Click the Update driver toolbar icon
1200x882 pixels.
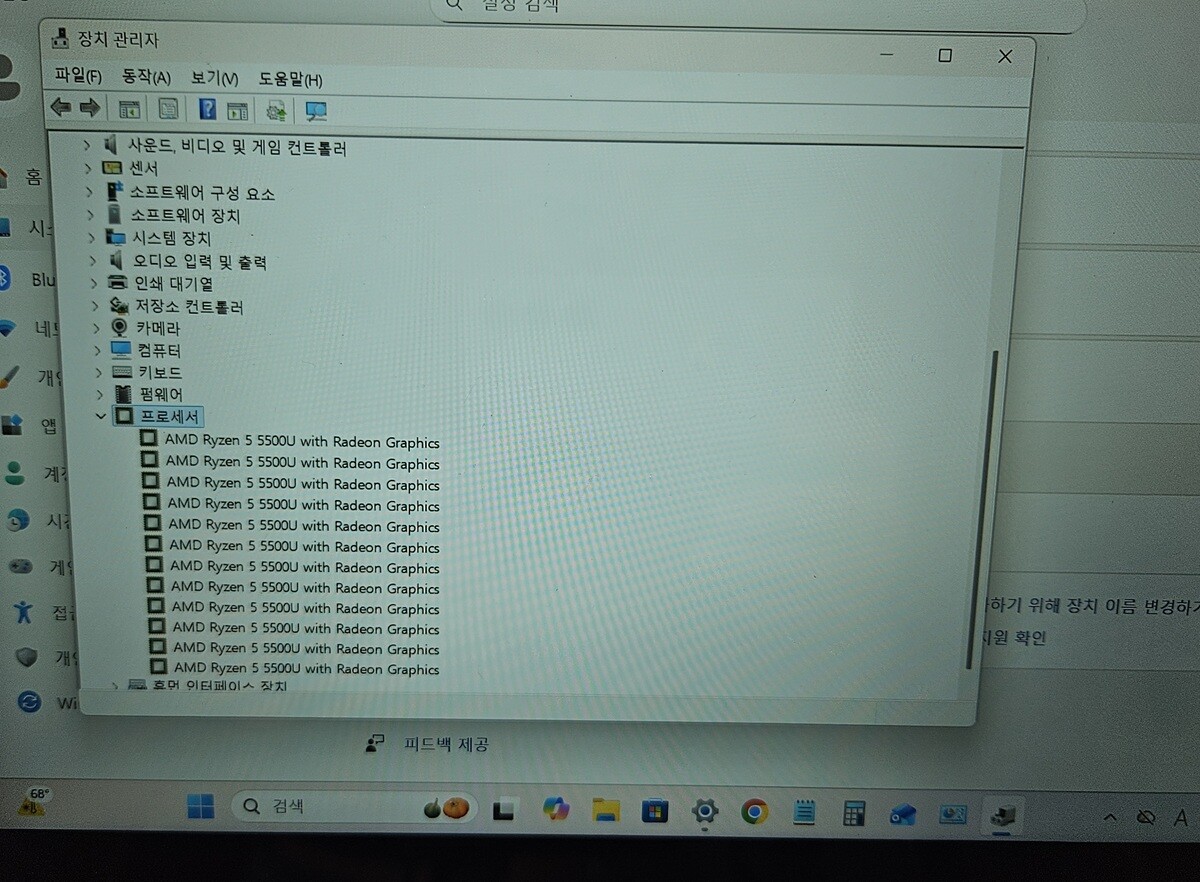tap(276, 110)
